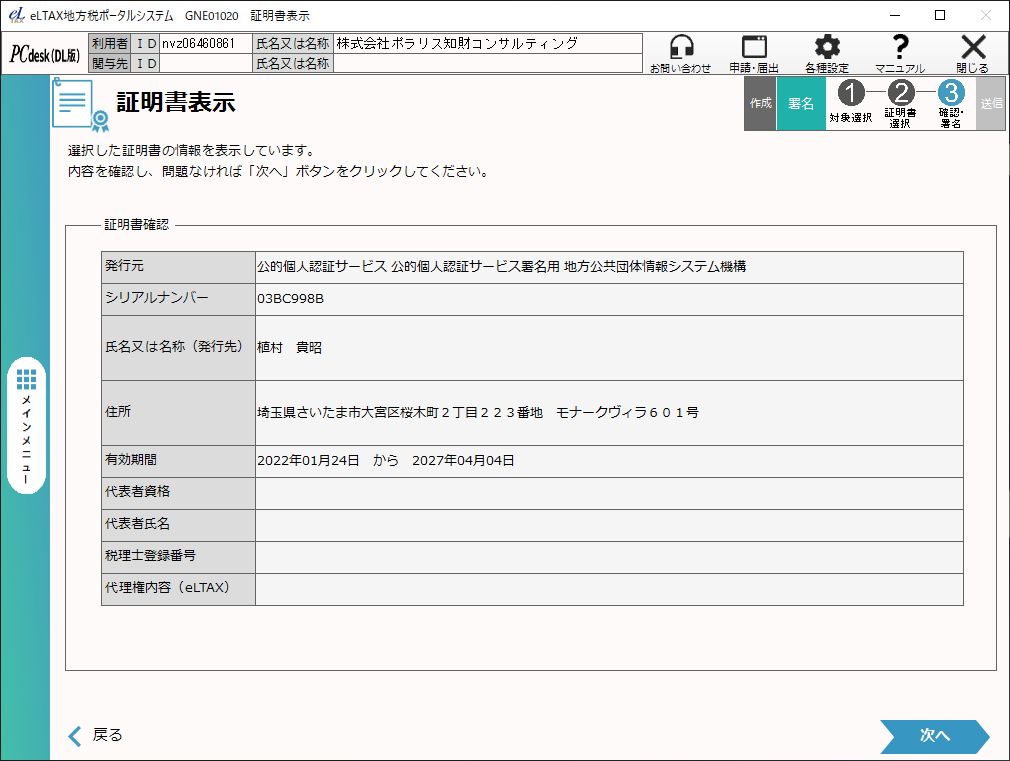This screenshot has height=761, width=1010.
Task: Select the 送信 phase tab
Action: pos(991,103)
